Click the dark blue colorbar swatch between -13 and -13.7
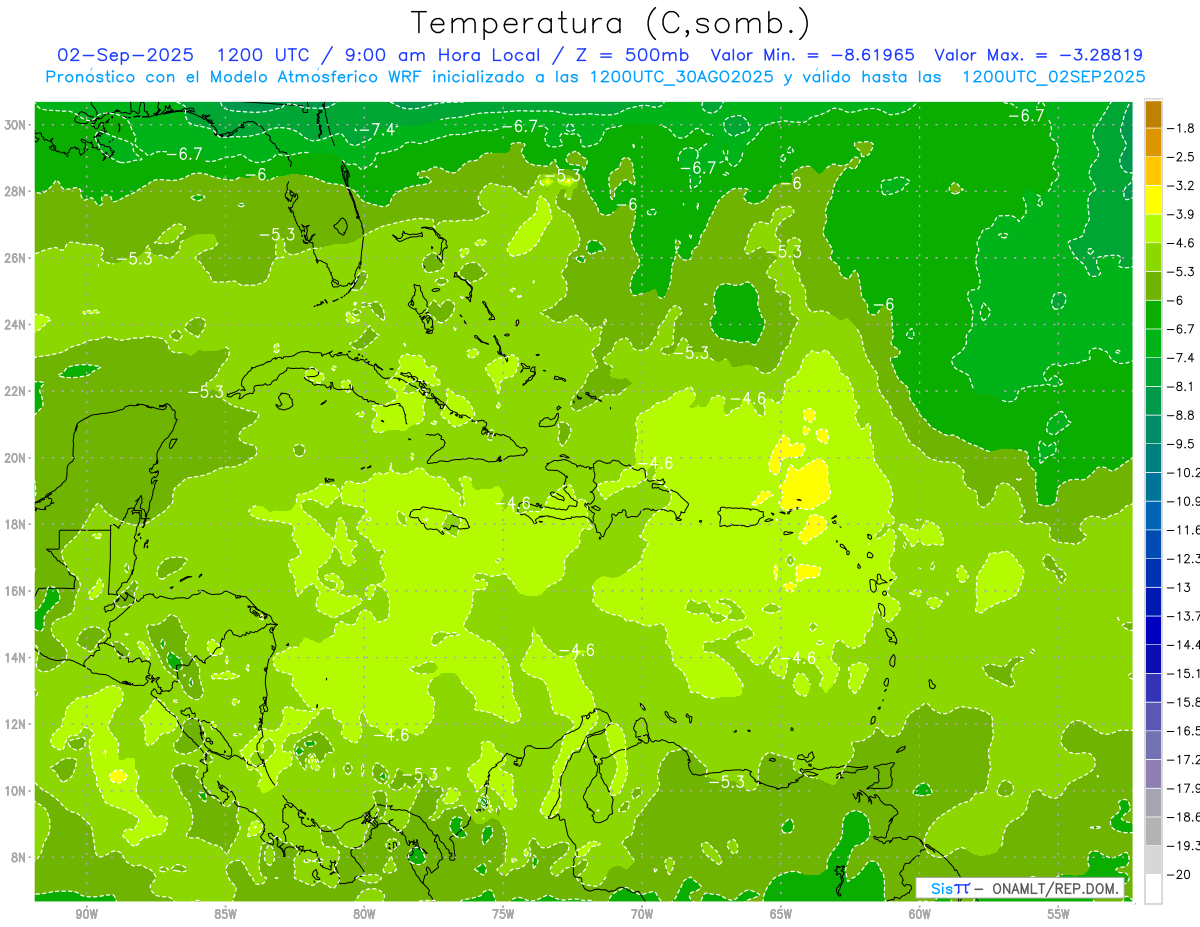The height and width of the screenshot is (927, 1200). 1153,601
